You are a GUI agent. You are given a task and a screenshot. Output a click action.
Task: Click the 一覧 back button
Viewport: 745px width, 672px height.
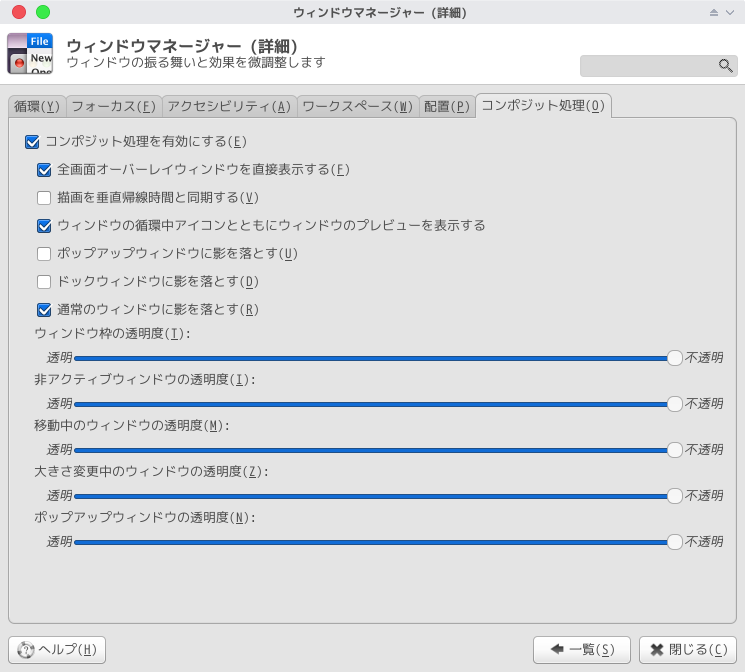coord(582,650)
